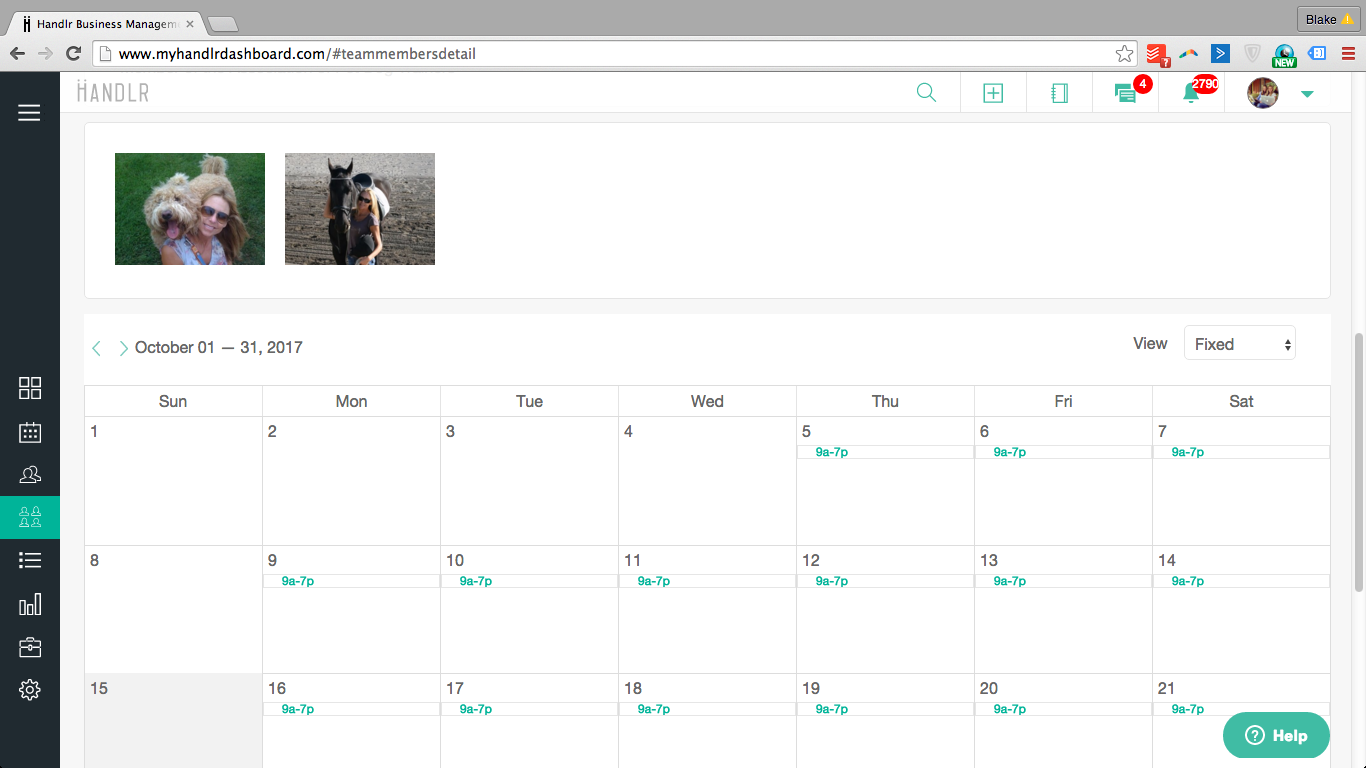
Task: Open the clients icon in the sidebar
Action: click(30, 474)
